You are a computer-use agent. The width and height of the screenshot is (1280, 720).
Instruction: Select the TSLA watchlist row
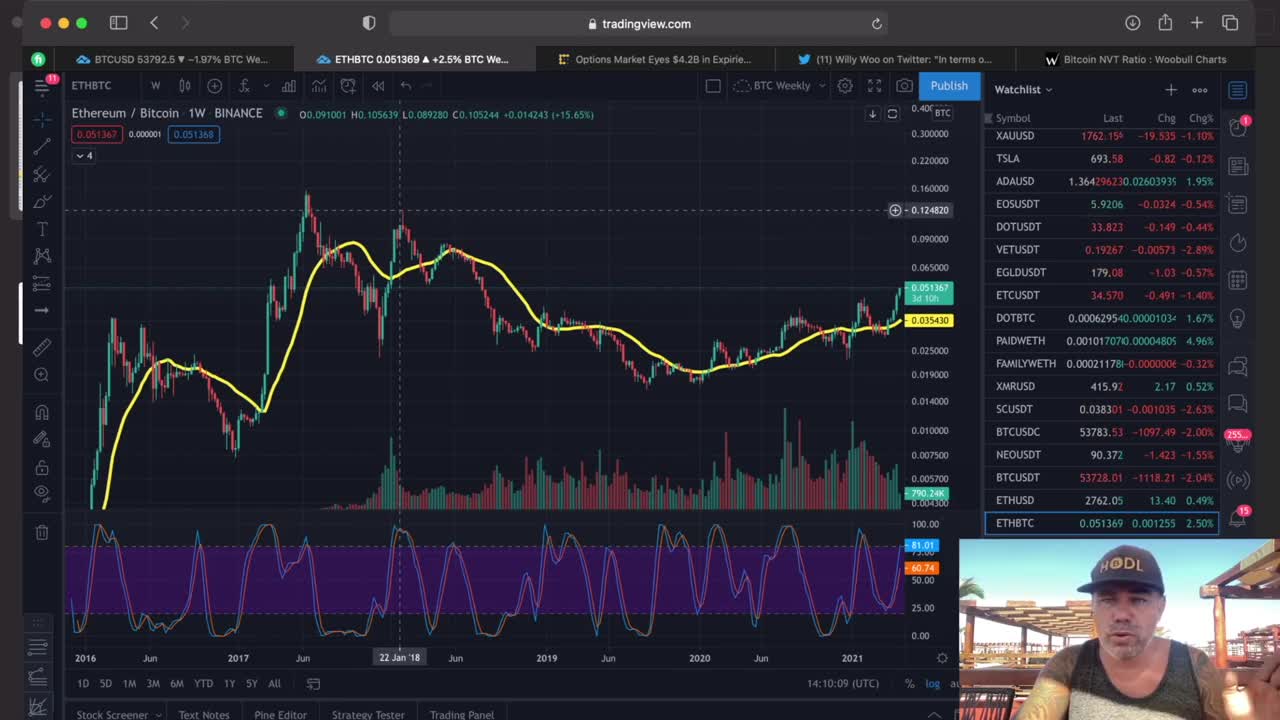pyautogui.click(x=1101, y=159)
